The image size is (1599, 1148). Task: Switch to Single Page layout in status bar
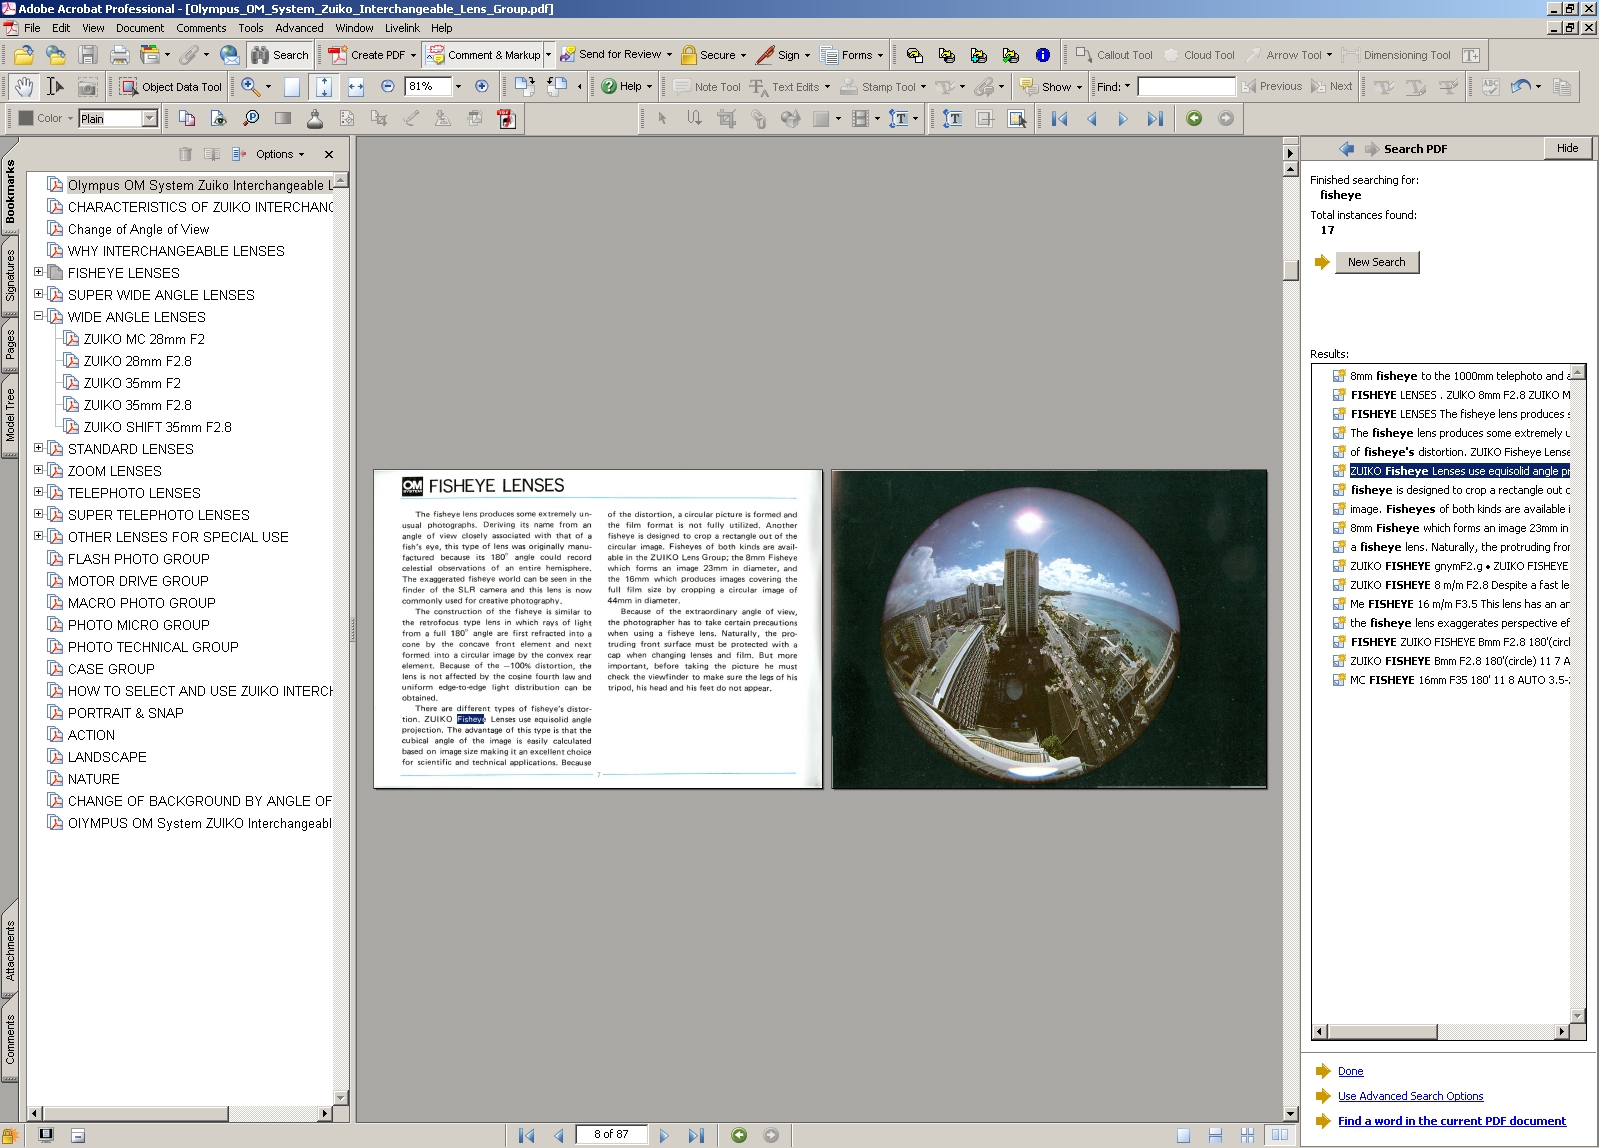(x=1183, y=1135)
